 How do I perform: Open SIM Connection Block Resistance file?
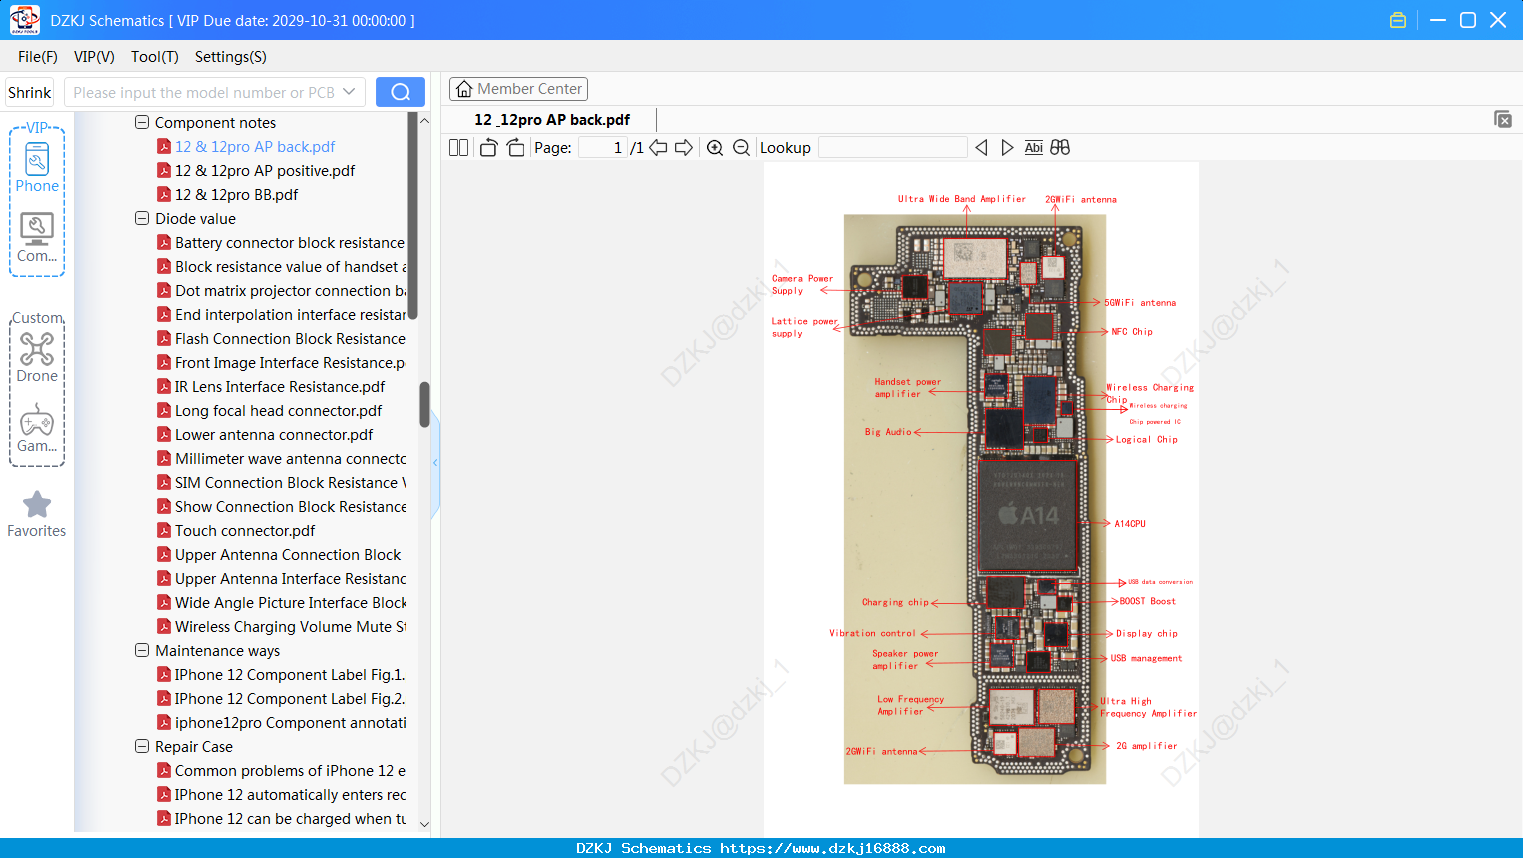(x=290, y=482)
